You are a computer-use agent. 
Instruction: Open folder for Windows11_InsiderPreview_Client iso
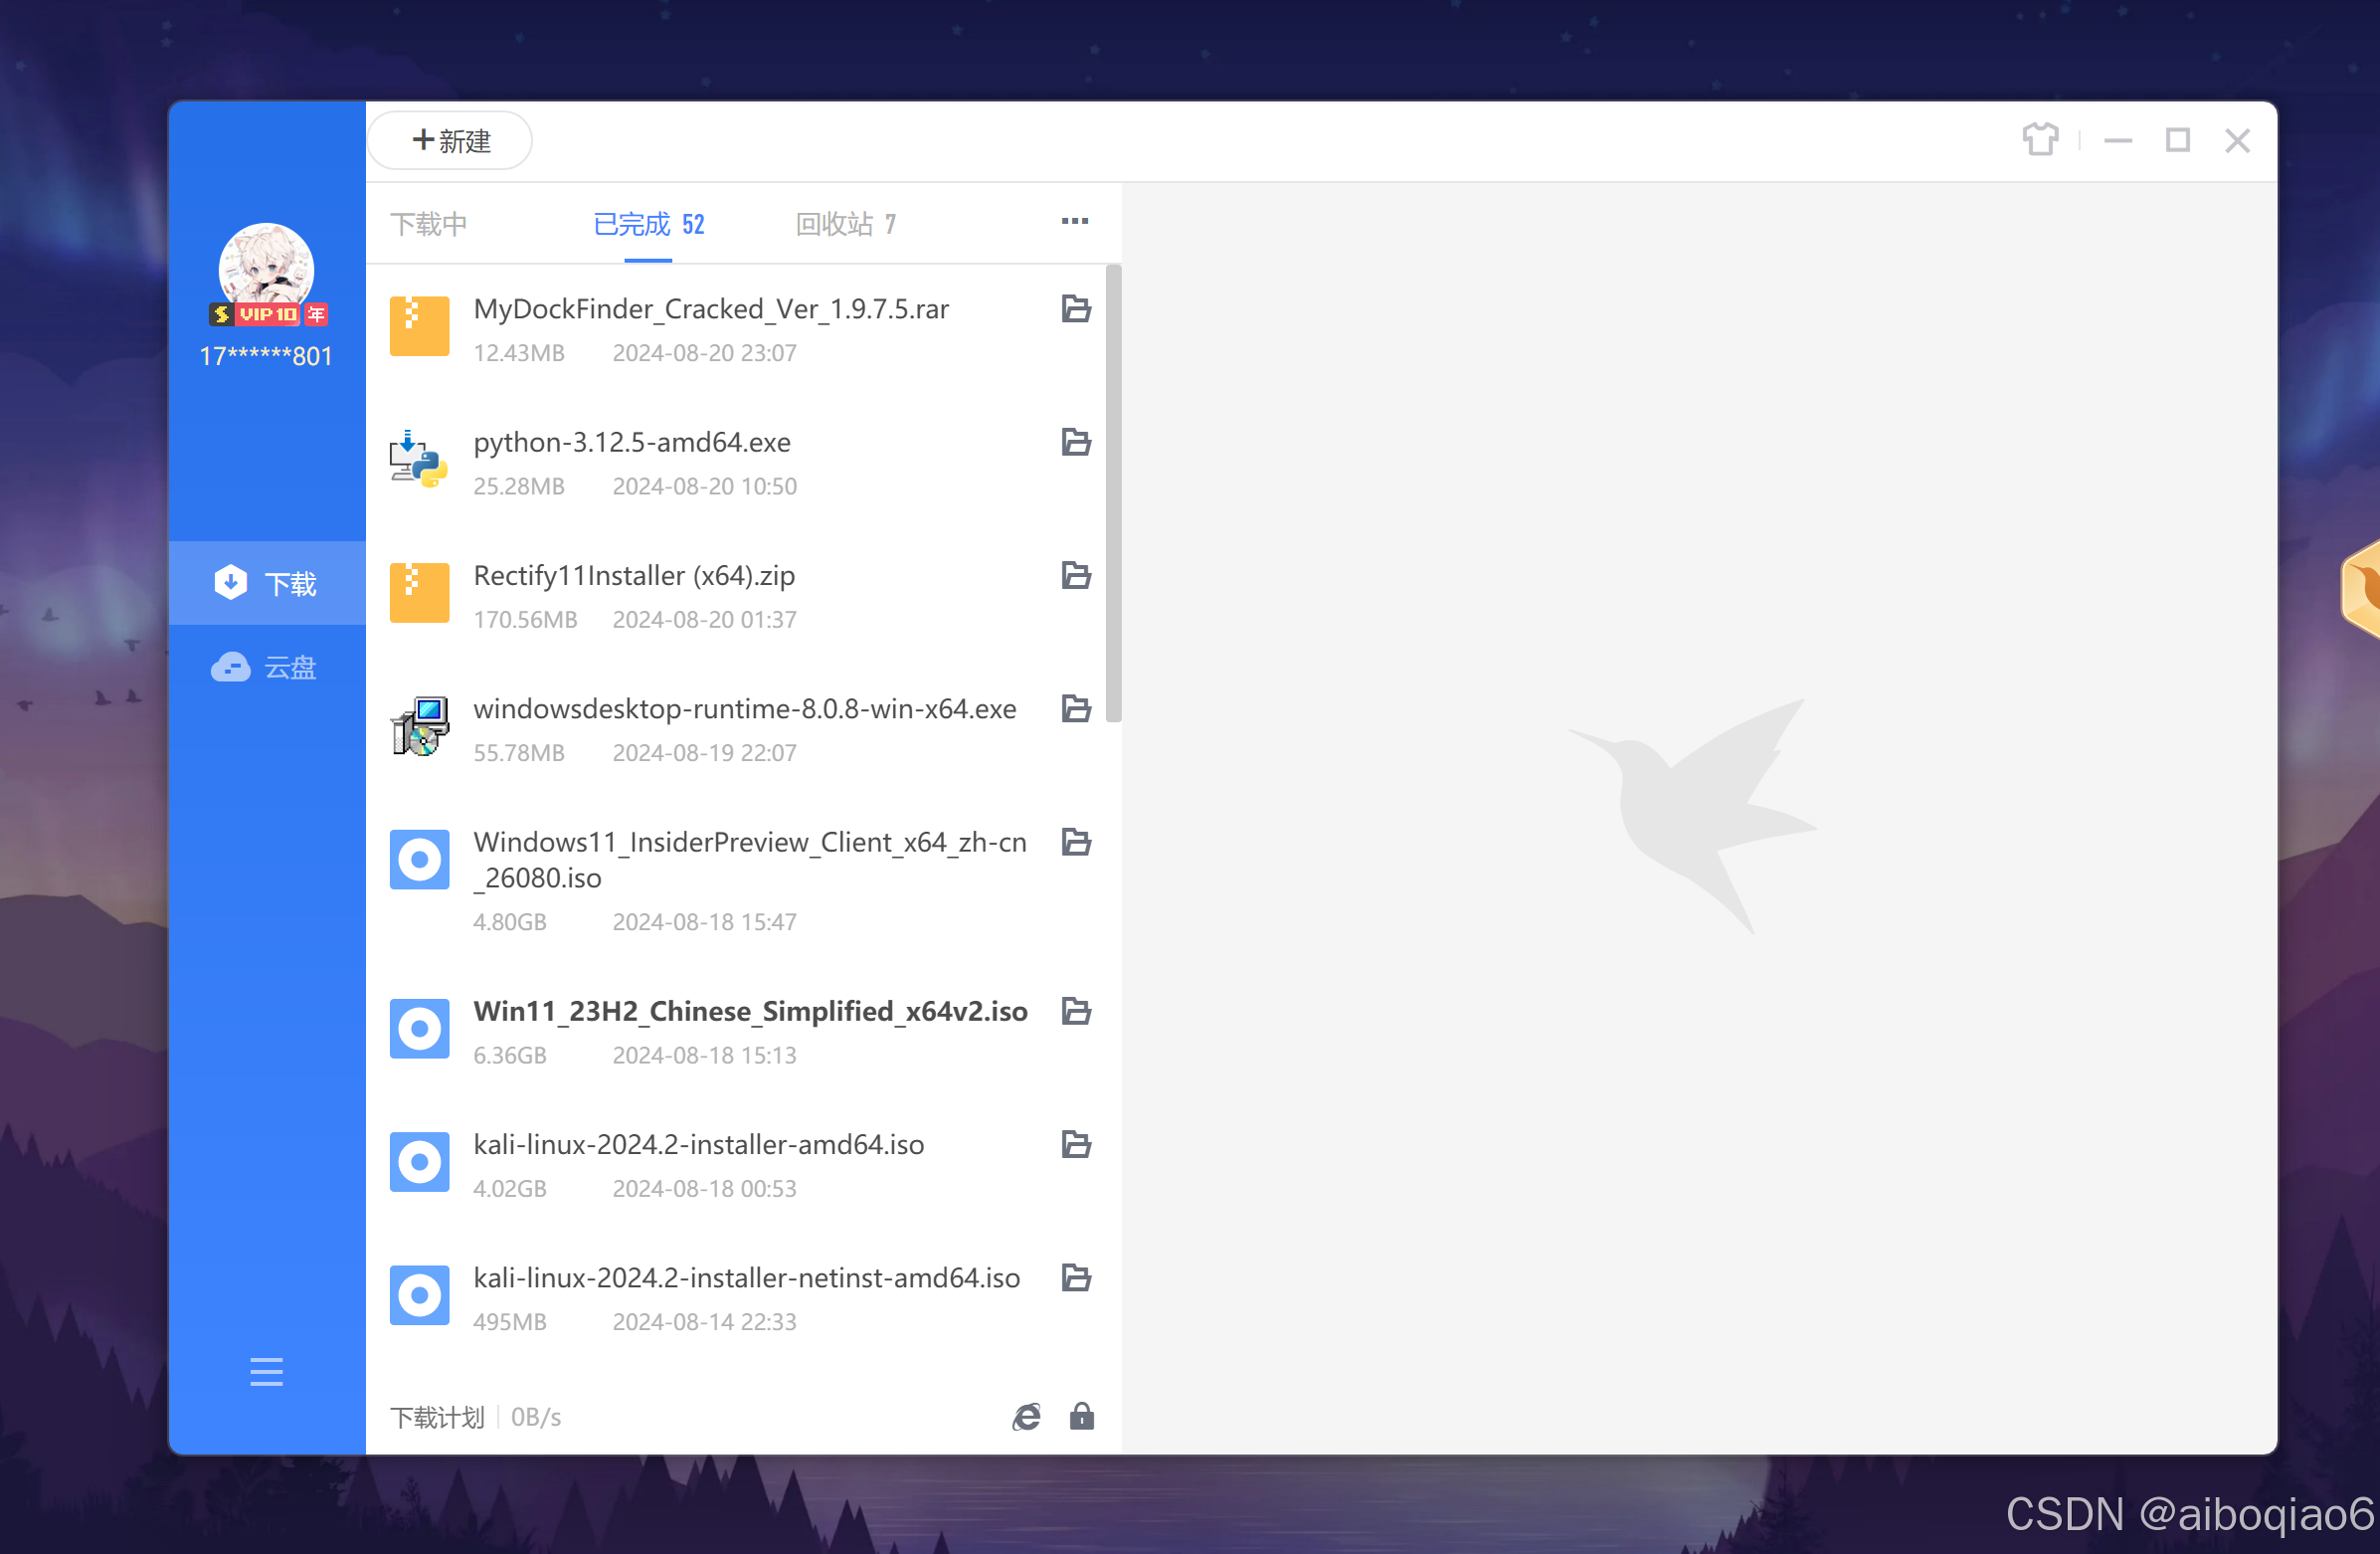[x=1075, y=842]
